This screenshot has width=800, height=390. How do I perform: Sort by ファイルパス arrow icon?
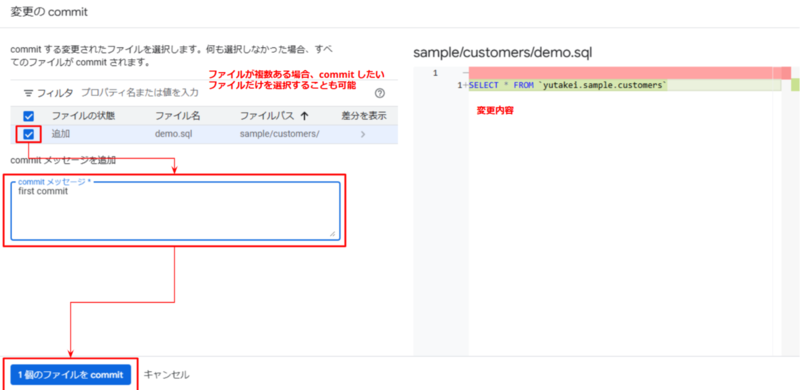pyautogui.click(x=305, y=116)
